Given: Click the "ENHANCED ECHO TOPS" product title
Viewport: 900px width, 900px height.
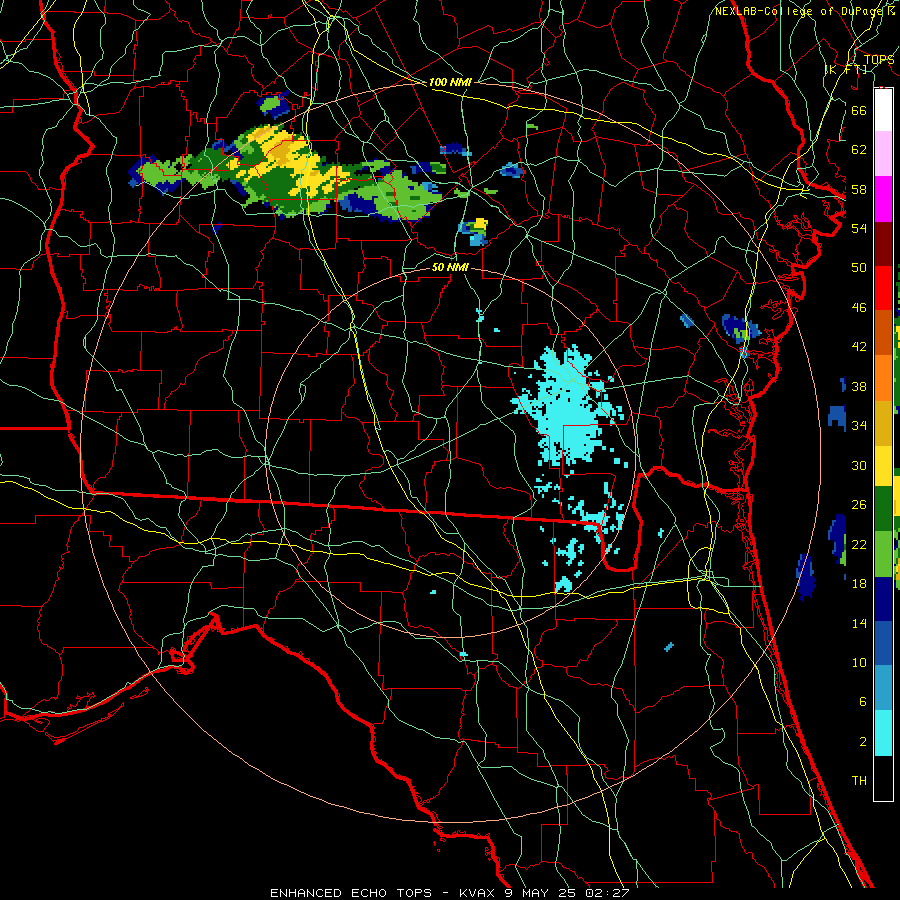Looking at the screenshot, I should 351,893.
